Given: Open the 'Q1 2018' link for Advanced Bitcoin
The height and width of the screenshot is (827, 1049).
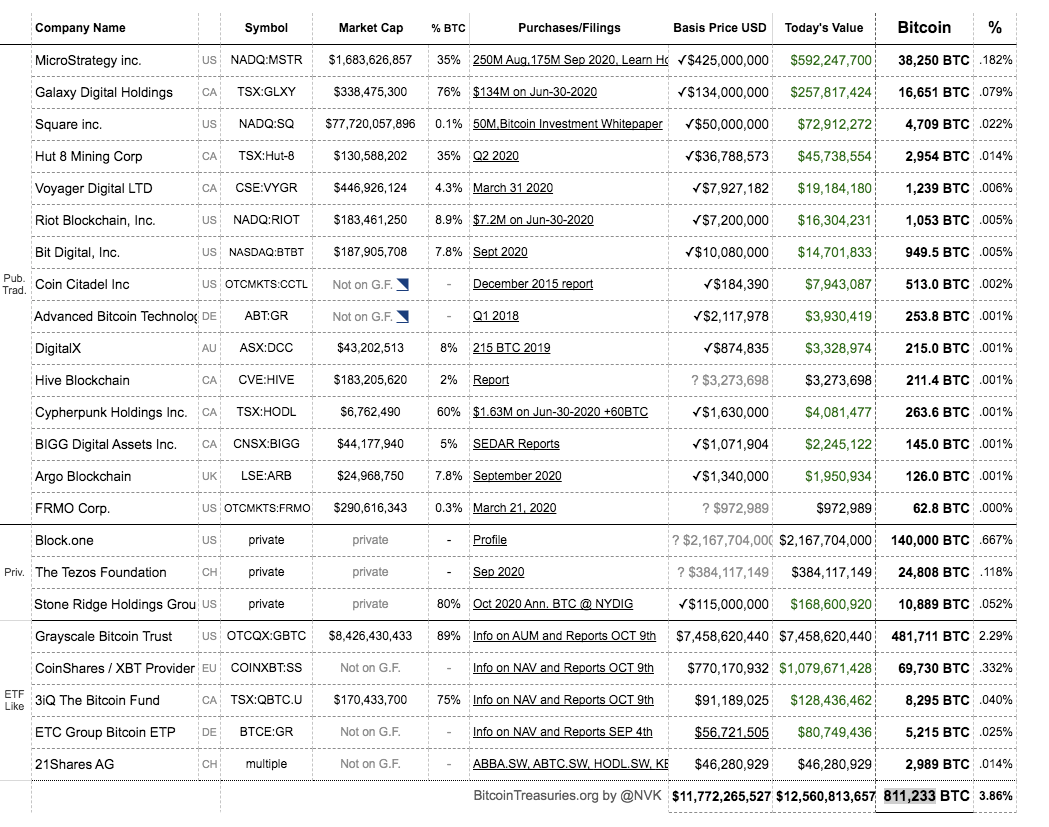Looking at the screenshot, I should point(496,316).
